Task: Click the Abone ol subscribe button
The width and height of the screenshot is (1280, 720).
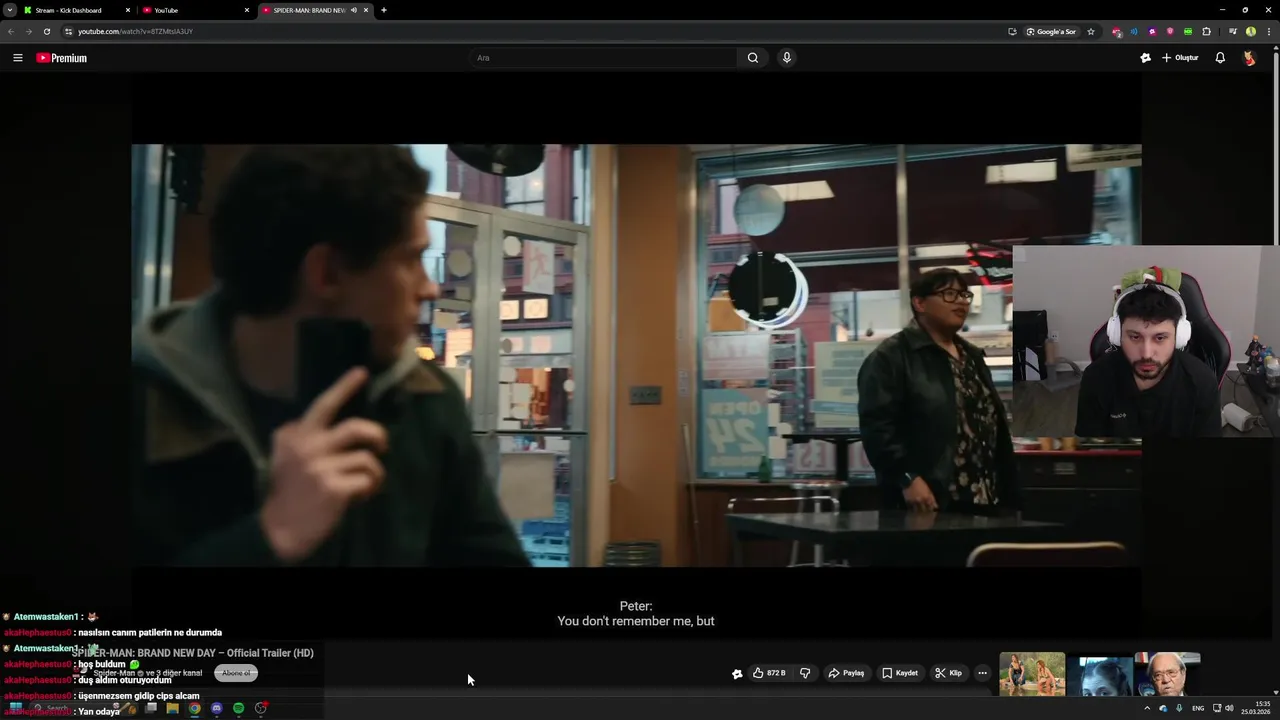Action: coord(236,673)
